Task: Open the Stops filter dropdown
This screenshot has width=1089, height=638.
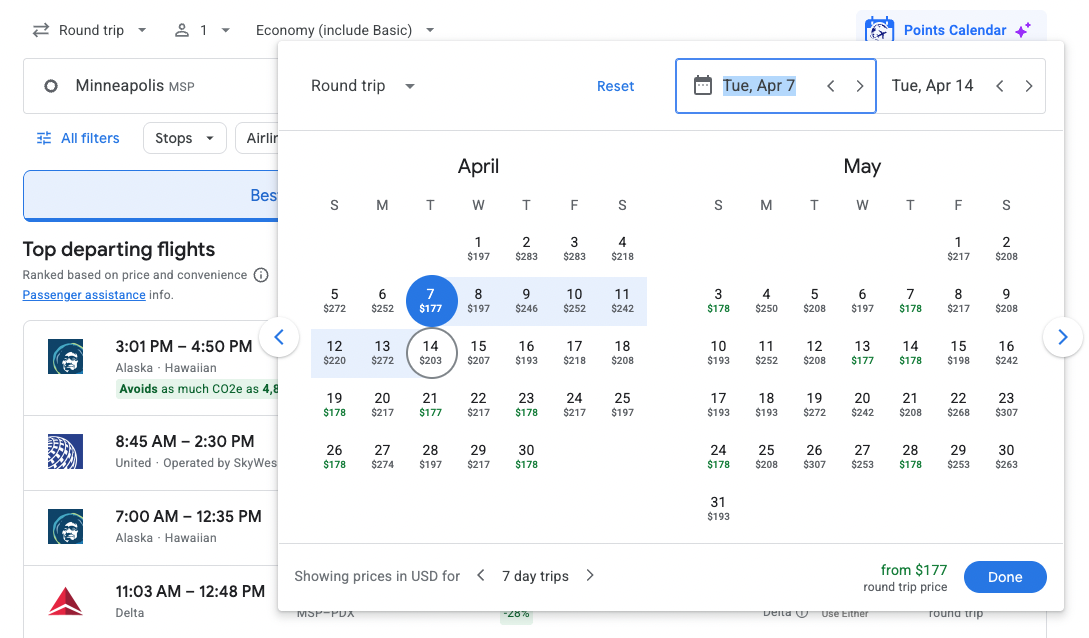Action: (184, 138)
